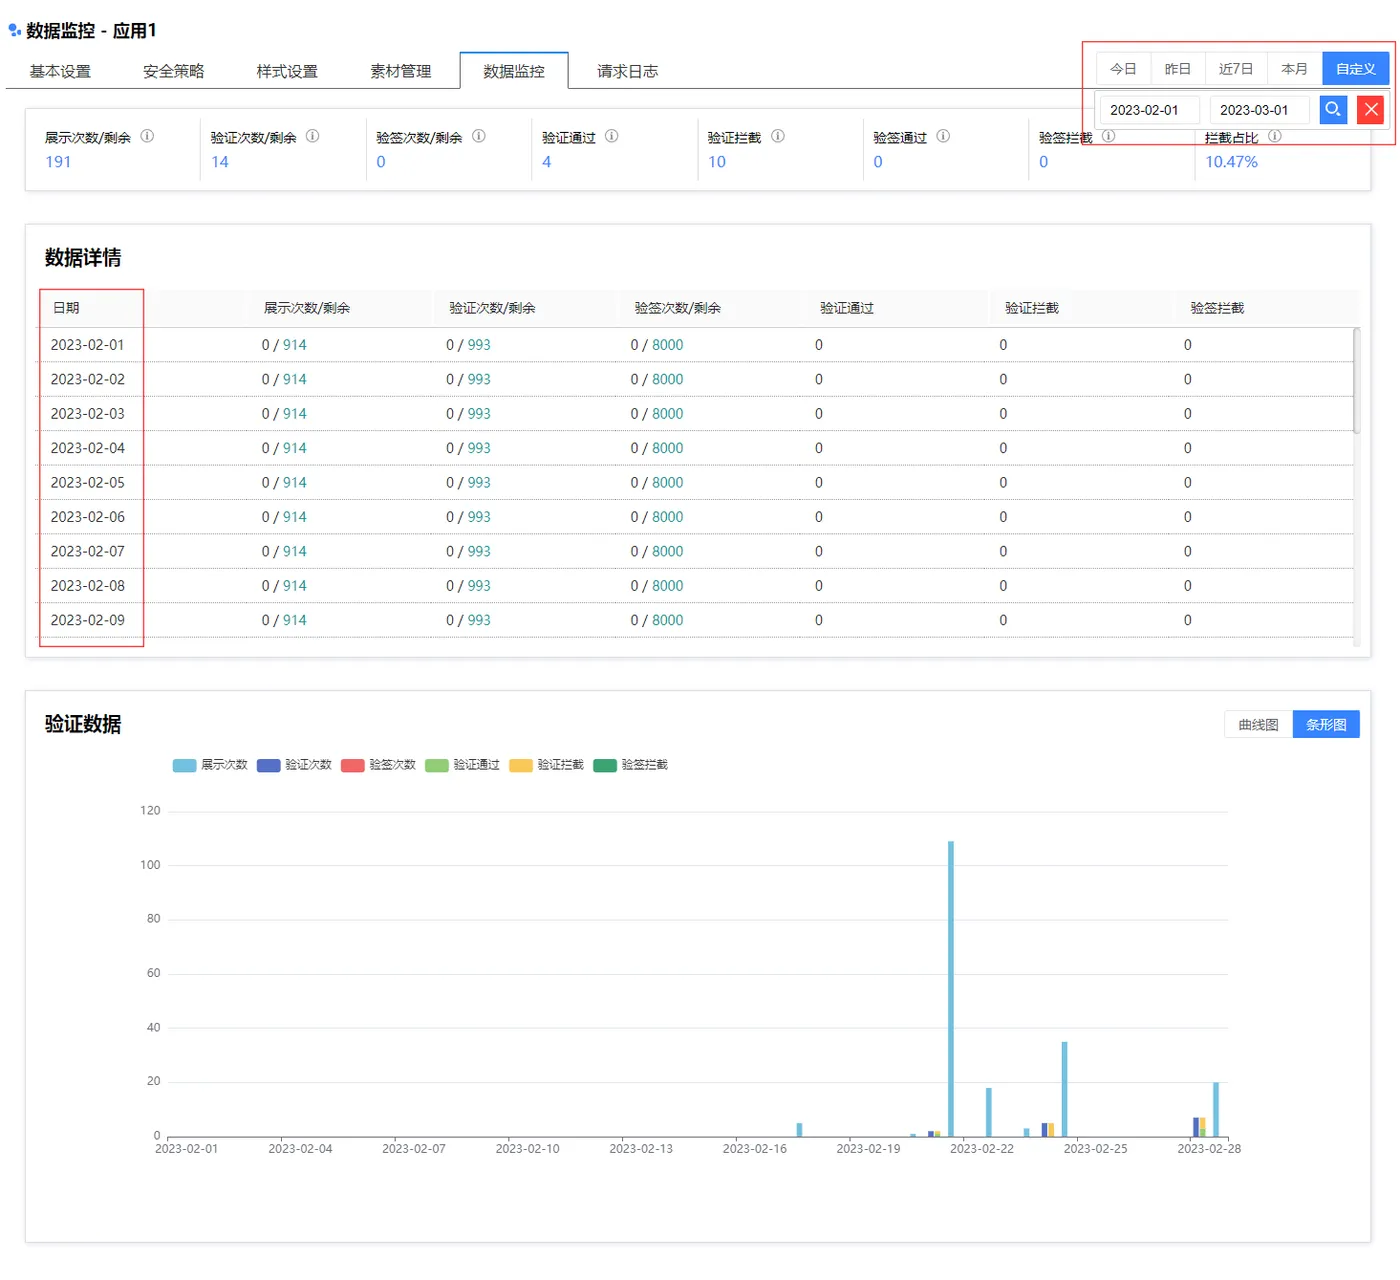
Task: Click the 数据详情 section heading
Action: 83,258
